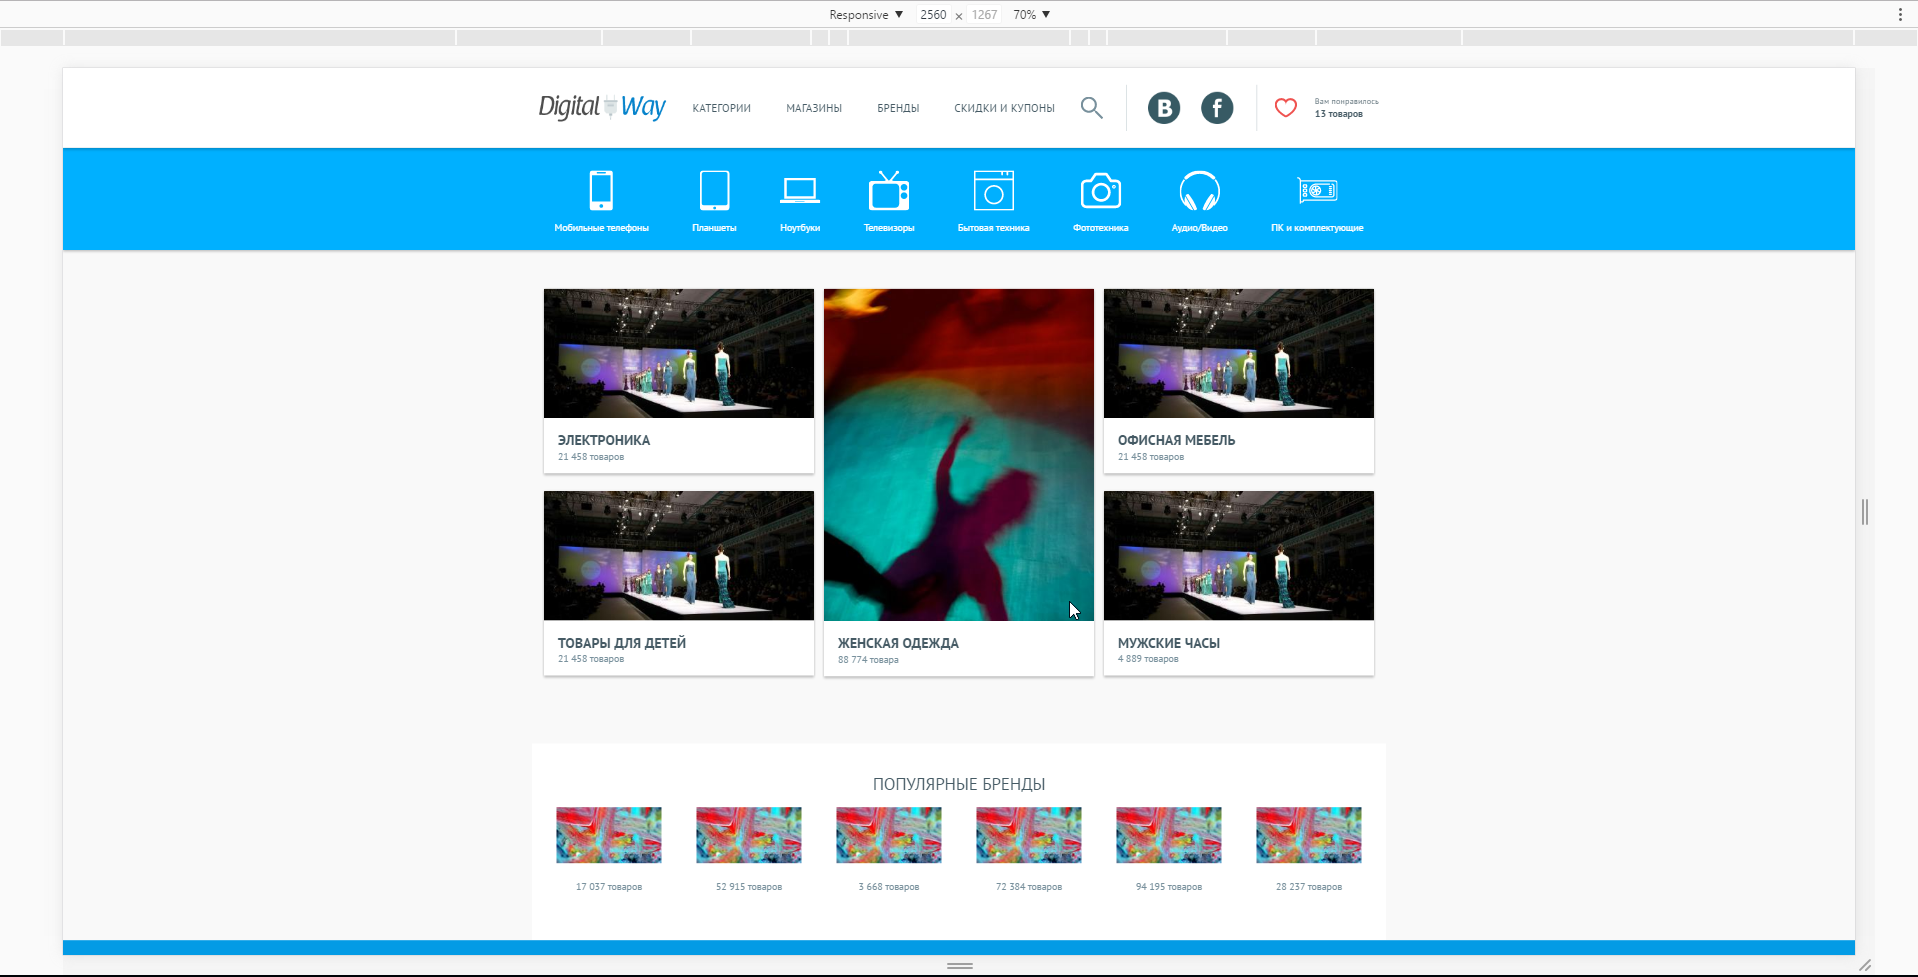Screen dimensions: 1918x977
Task: Open the Tablets (Планшеты) category icon
Action: [714, 190]
